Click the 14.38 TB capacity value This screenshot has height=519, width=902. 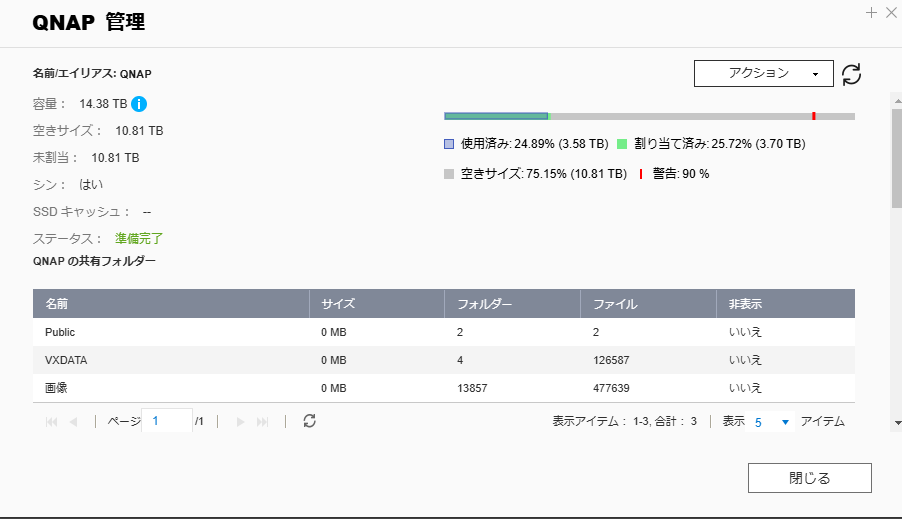tap(103, 104)
